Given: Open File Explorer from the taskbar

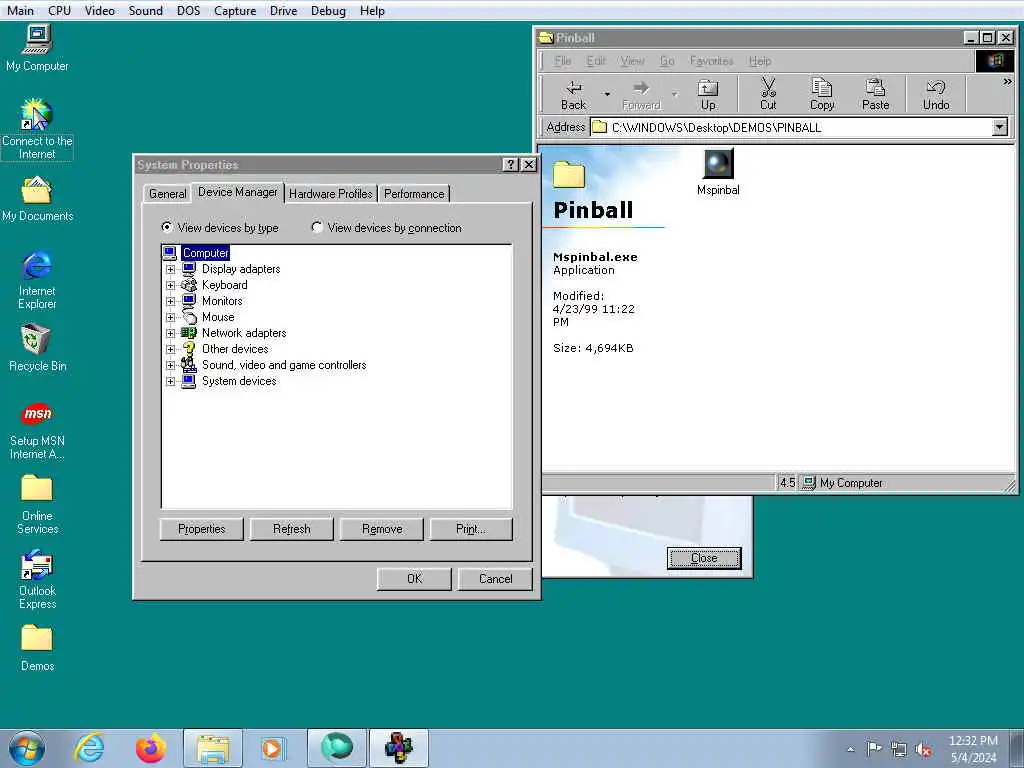Looking at the screenshot, I should coord(213,748).
